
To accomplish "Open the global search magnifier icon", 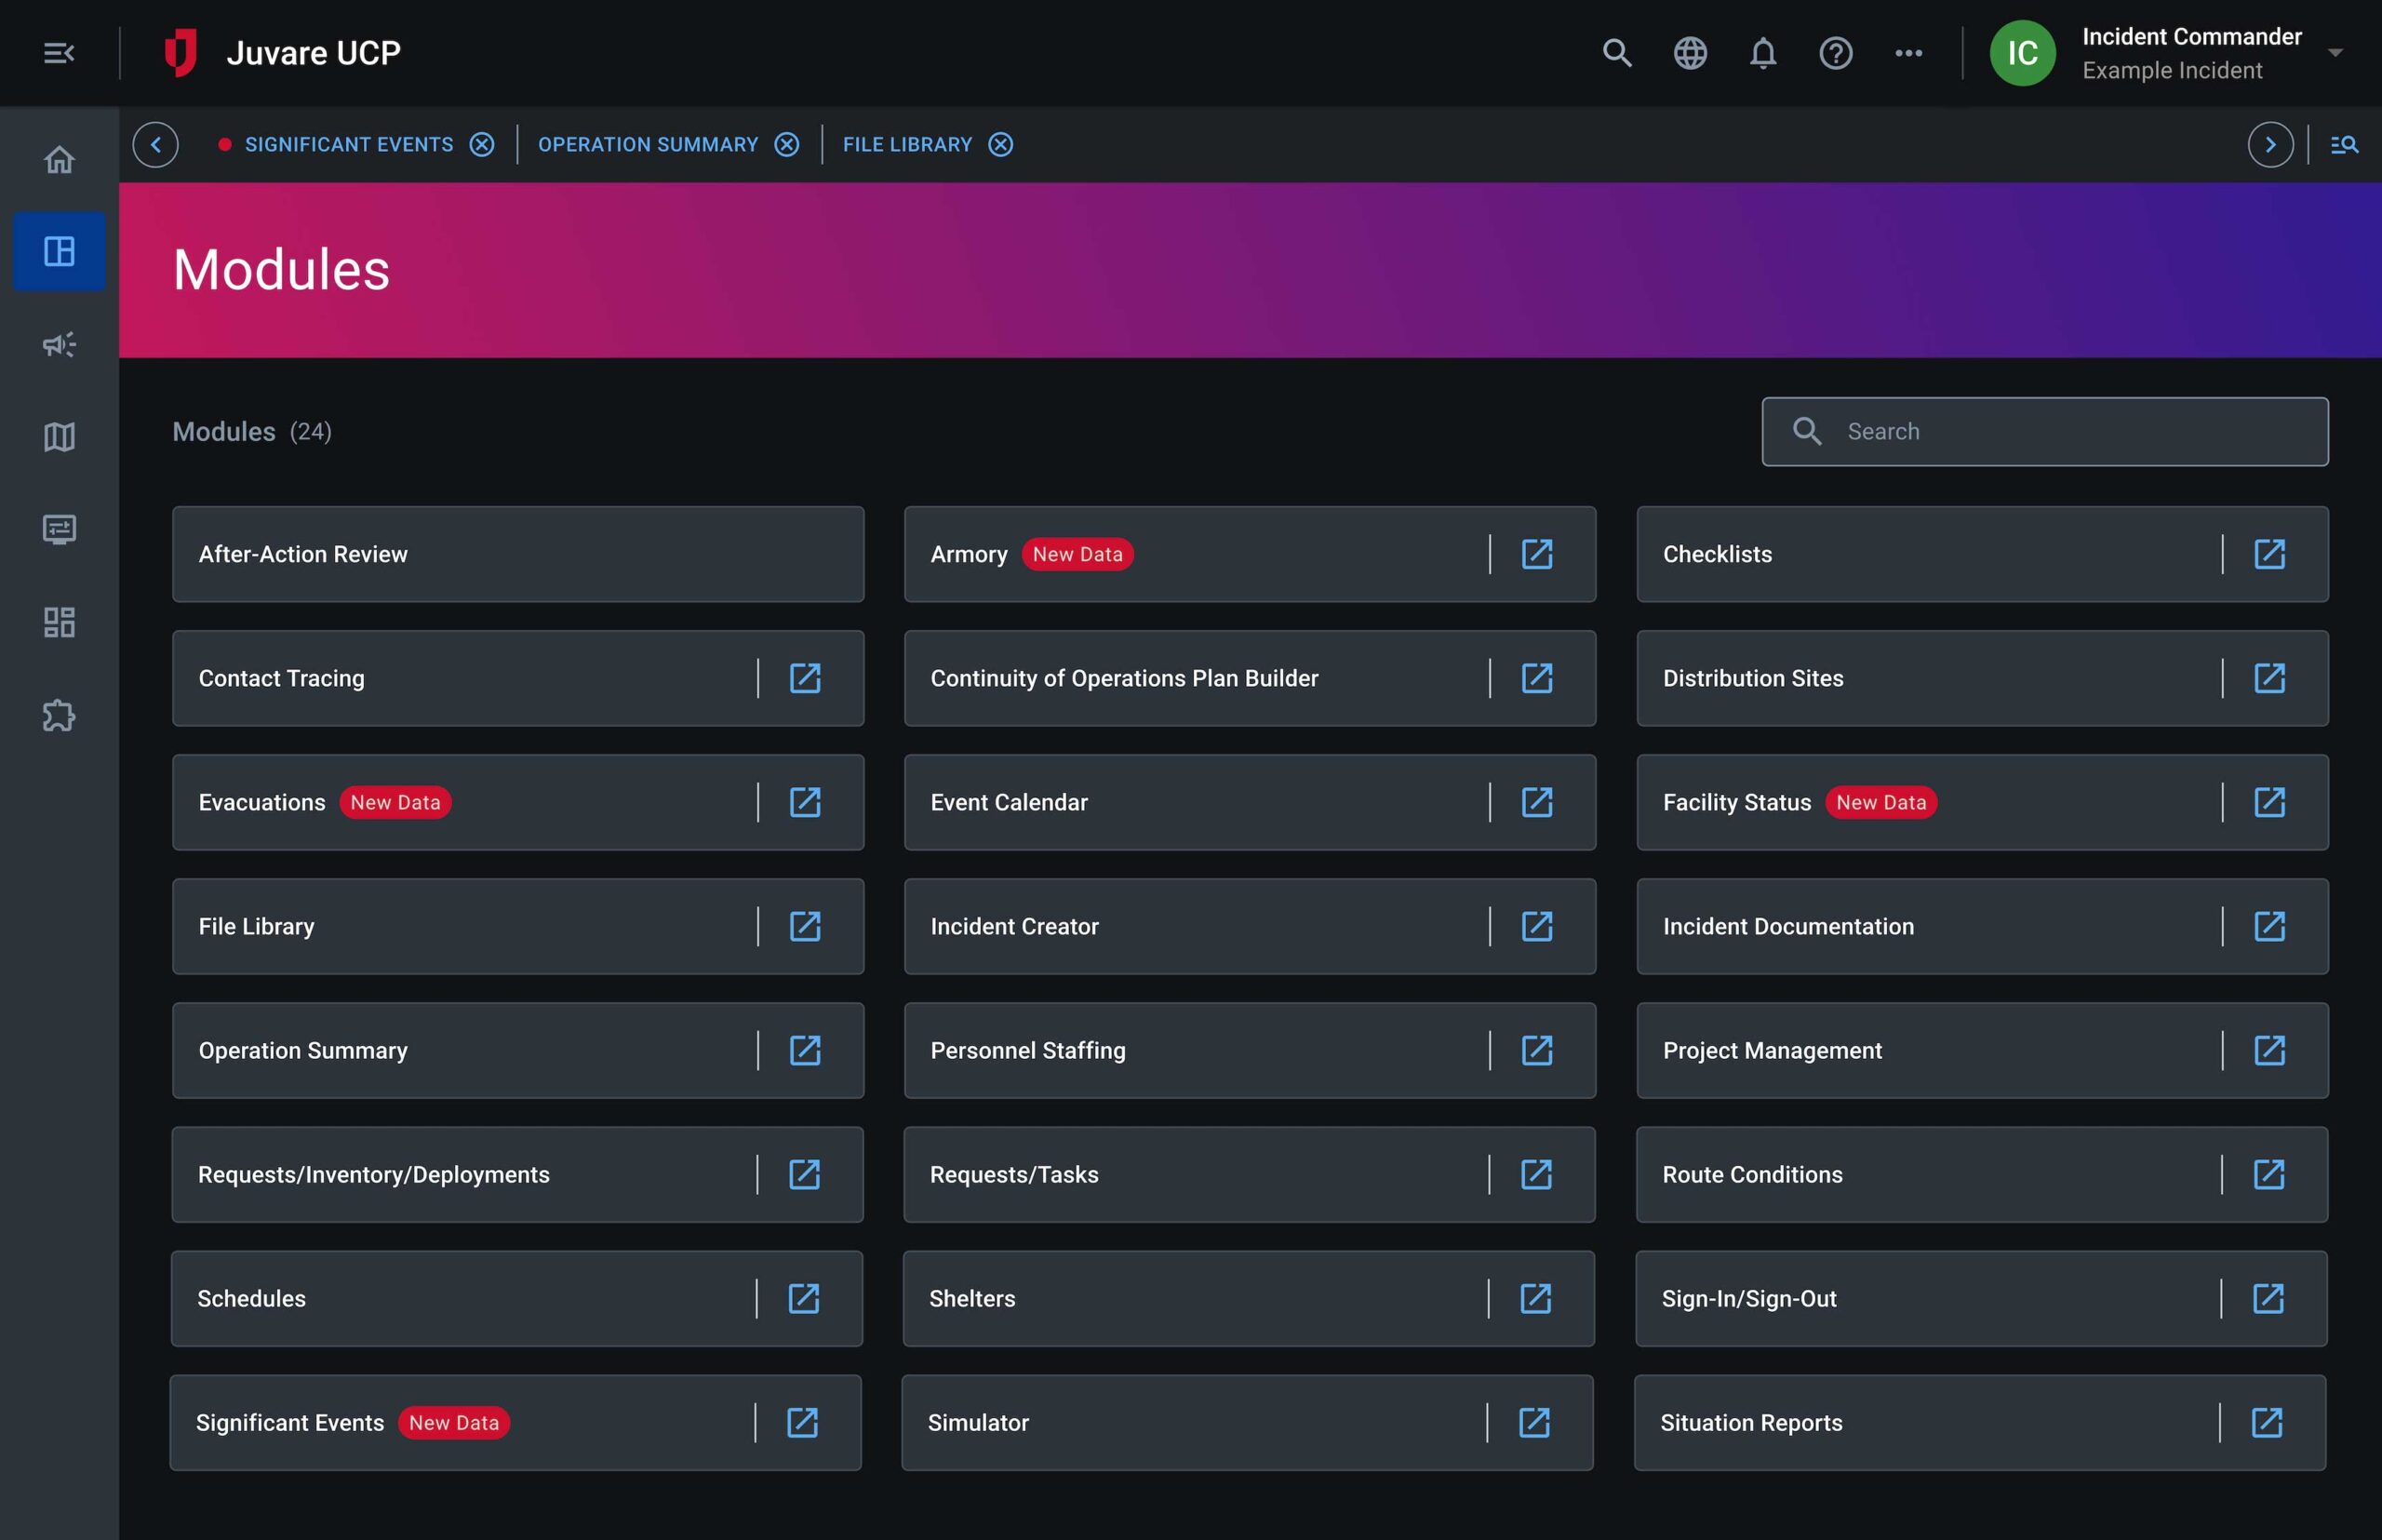I will (1617, 53).
